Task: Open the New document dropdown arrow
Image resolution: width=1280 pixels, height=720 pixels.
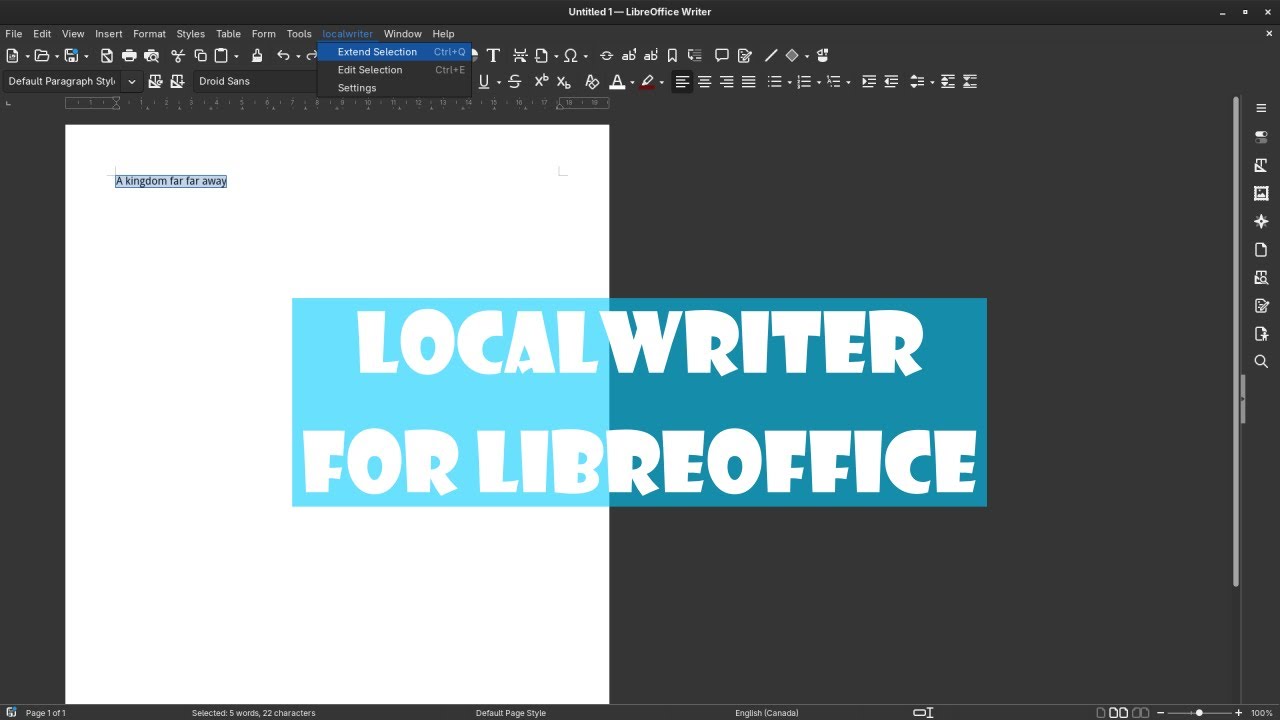Action: [x=26, y=56]
